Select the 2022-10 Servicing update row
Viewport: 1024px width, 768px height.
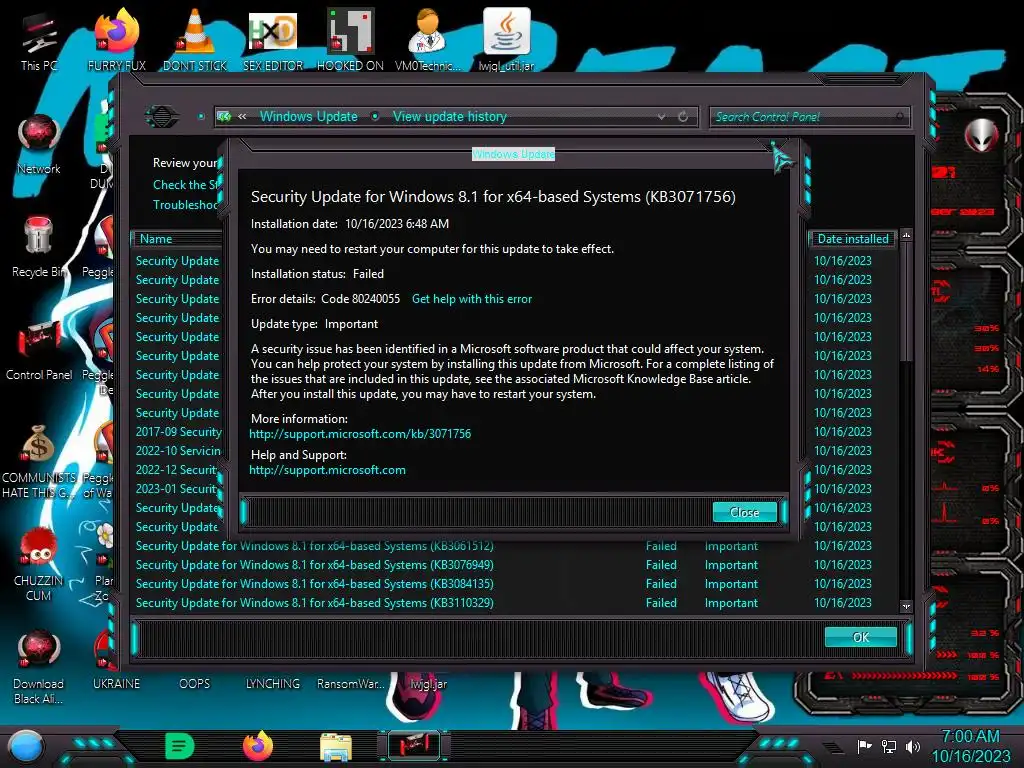178,451
